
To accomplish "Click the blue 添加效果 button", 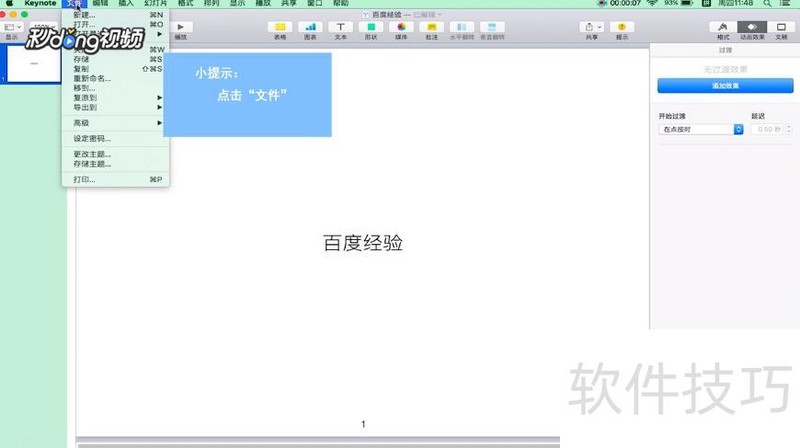I will 725,86.
